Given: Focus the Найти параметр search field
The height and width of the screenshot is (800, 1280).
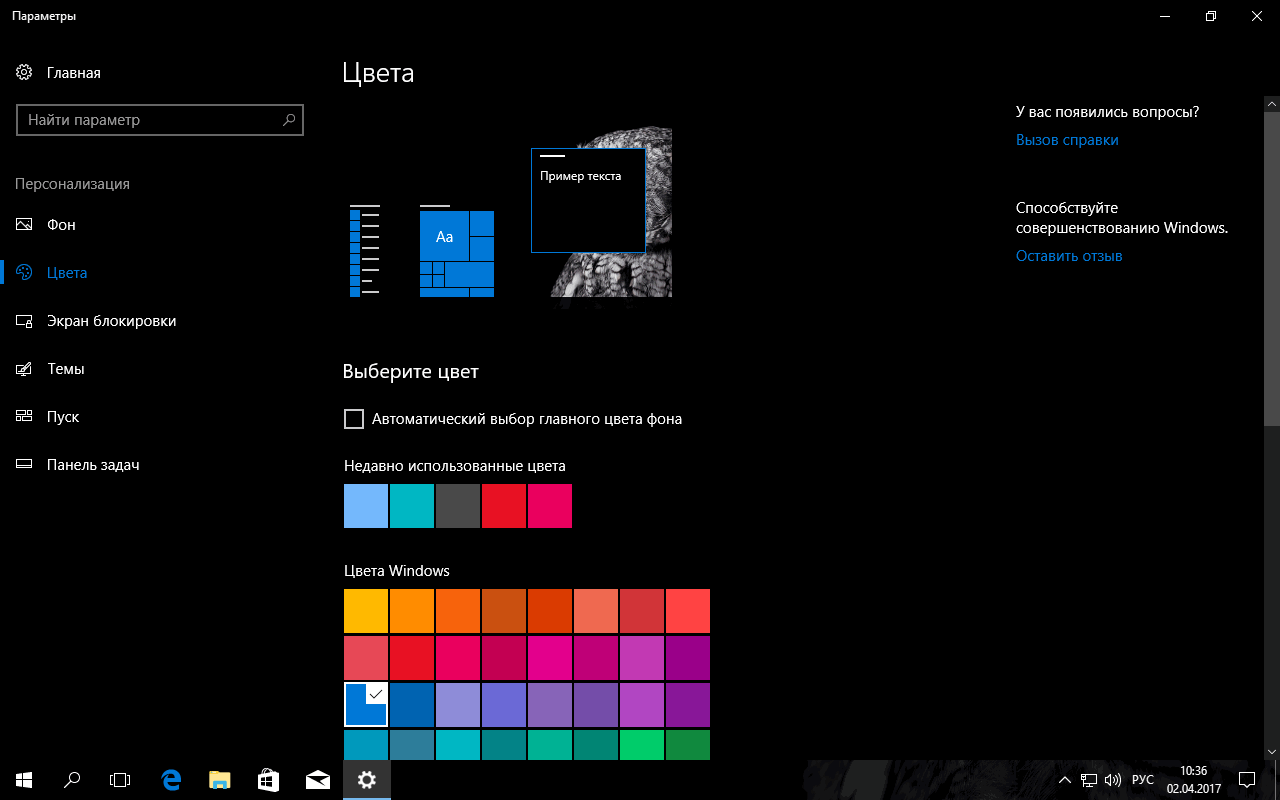Looking at the screenshot, I should pyautogui.click(x=160, y=120).
